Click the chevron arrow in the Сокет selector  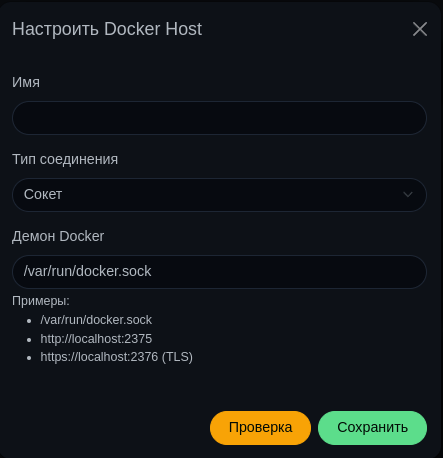[408, 194]
